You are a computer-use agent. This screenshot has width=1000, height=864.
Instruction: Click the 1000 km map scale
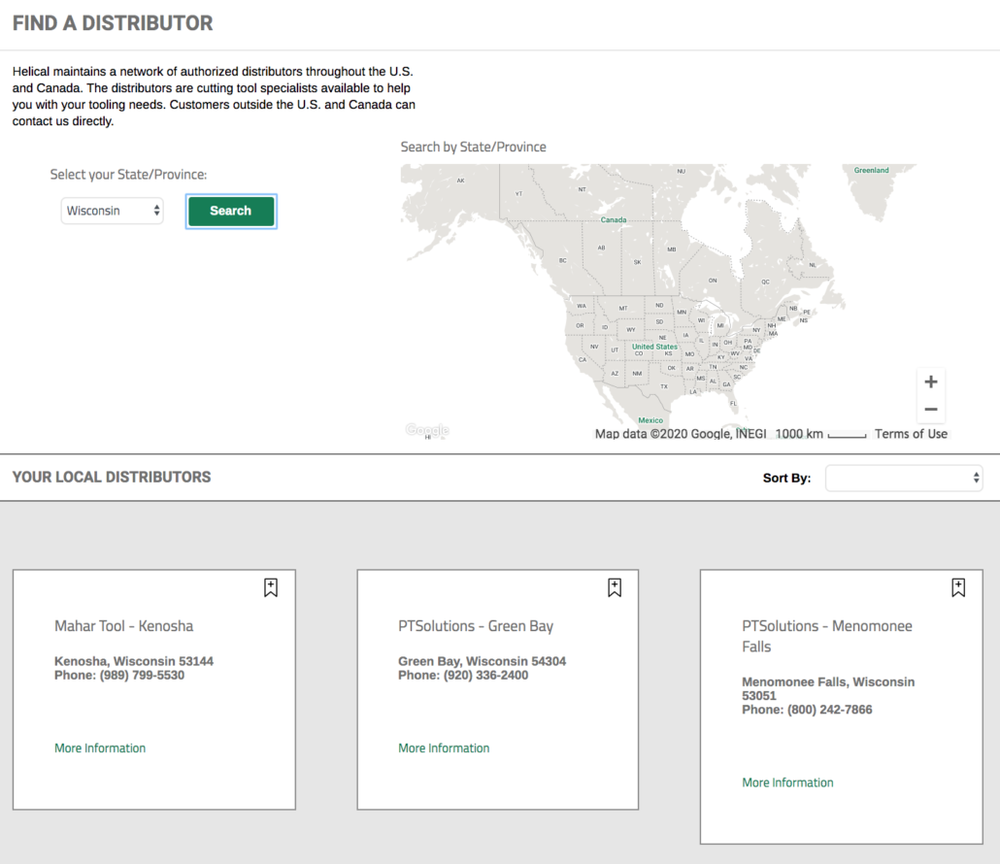click(x=821, y=434)
